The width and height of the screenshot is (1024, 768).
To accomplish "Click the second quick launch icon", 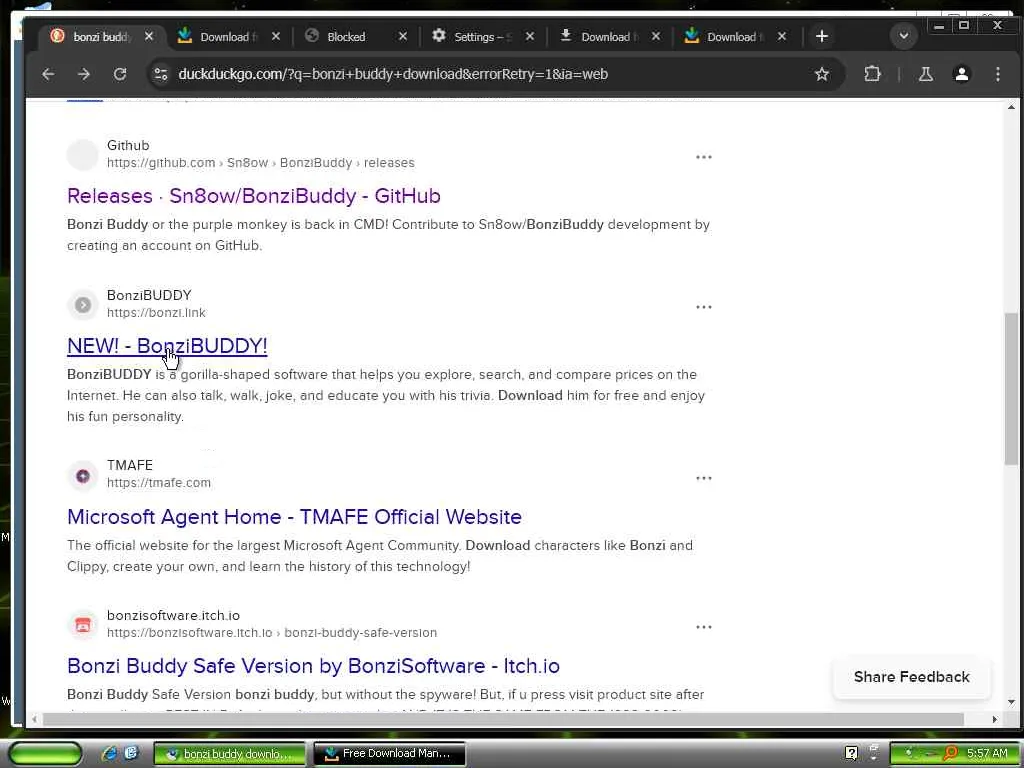I will coord(131,754).
